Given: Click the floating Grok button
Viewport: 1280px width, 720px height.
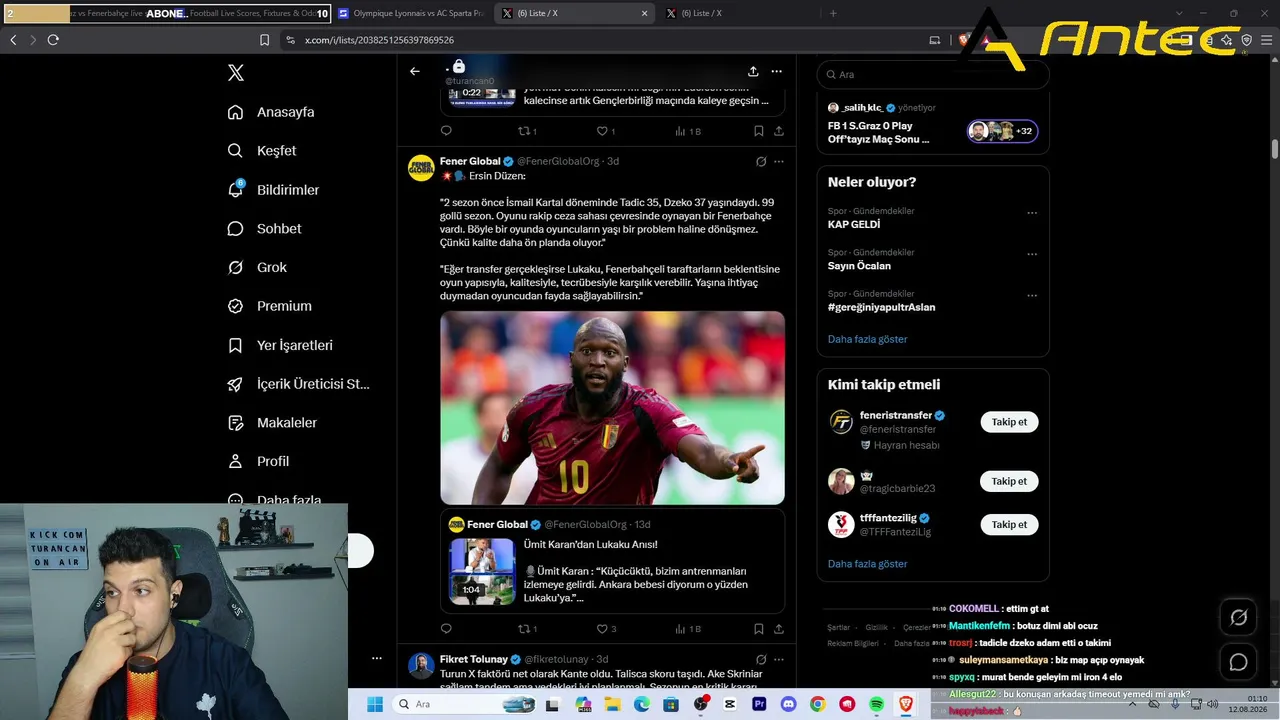Looking at the screenshot, I should click(x=1238, y=618).
